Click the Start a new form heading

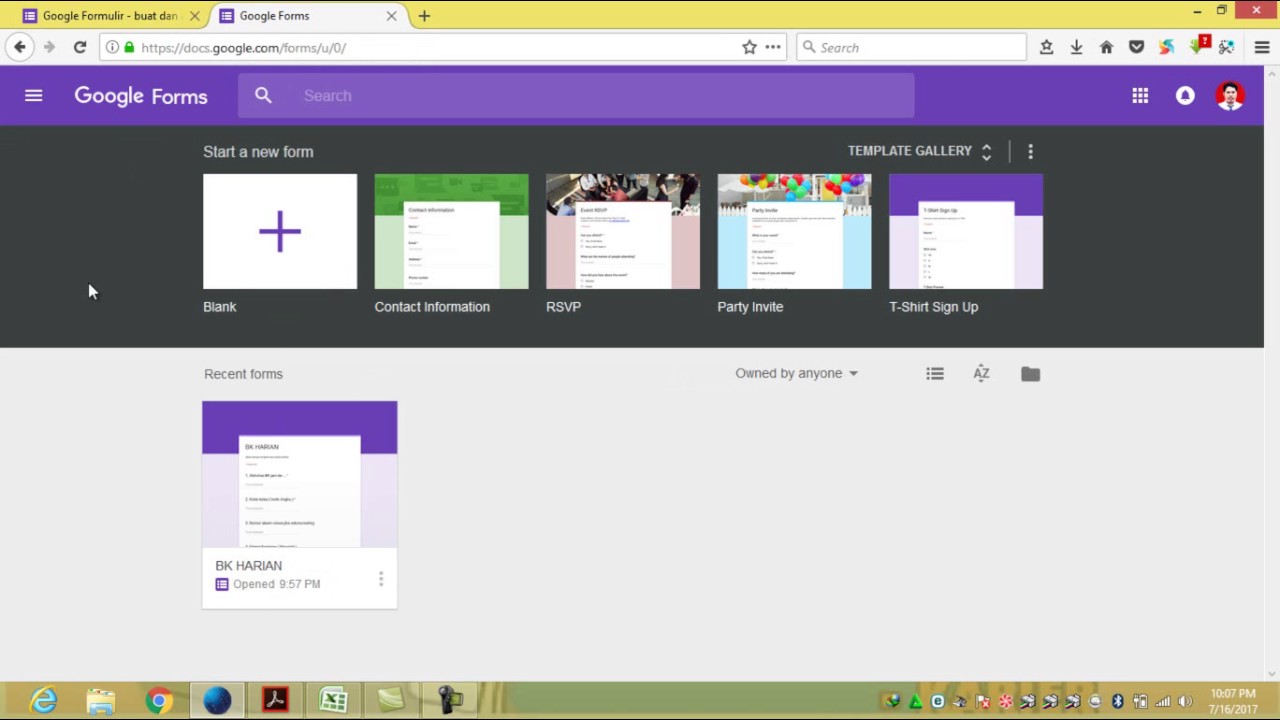coord(258,152)
